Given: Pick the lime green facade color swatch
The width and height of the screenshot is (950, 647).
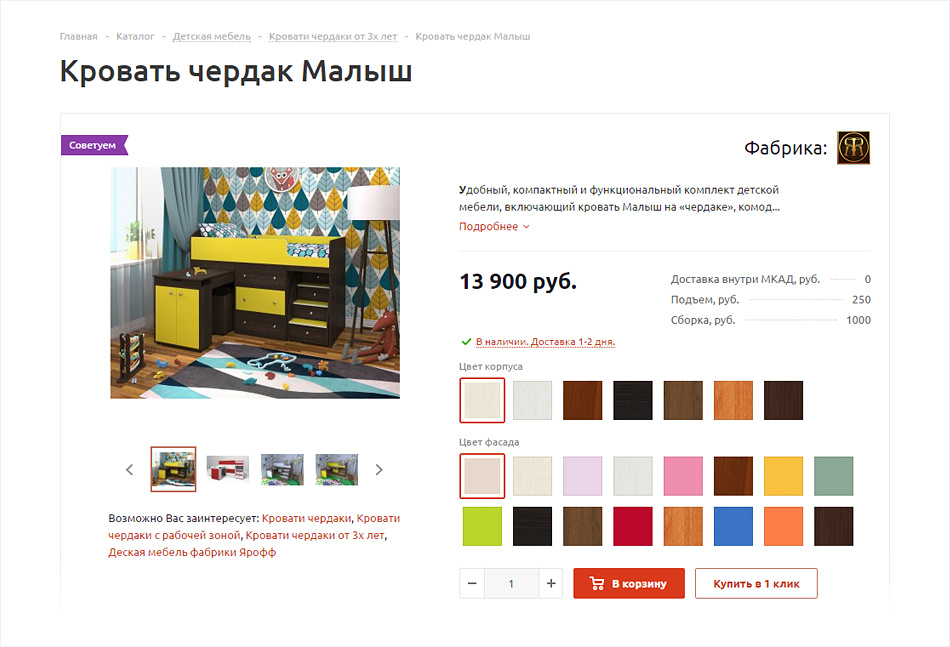Looking at the screenshot, I should (x=482, y=526).
